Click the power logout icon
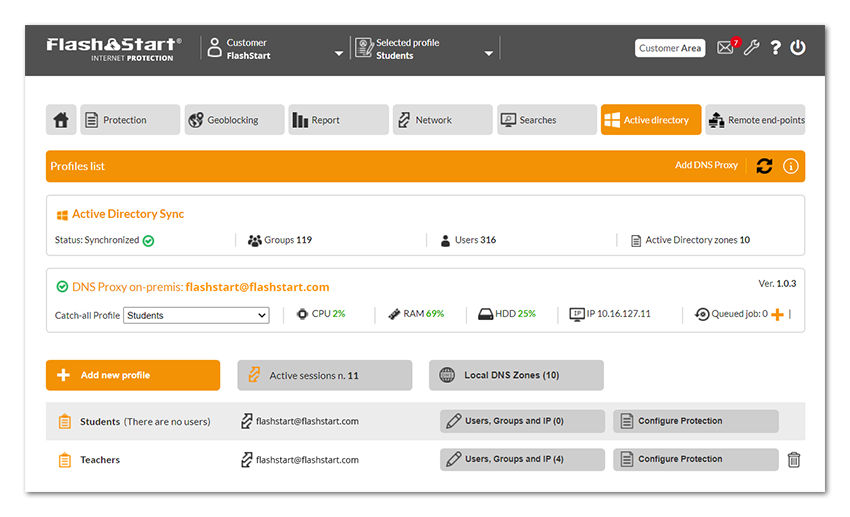 coord(797,48)
